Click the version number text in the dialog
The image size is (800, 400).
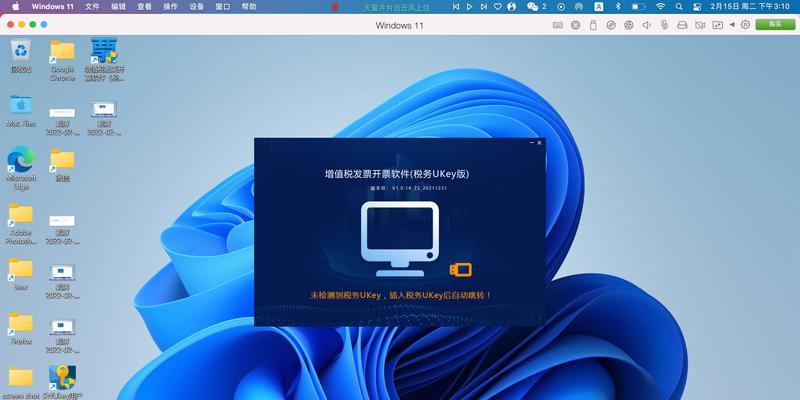[x=409, y=188]
